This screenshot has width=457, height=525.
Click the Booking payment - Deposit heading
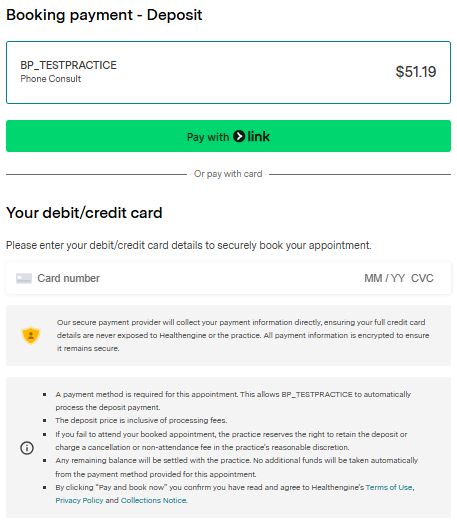(104, 15)
